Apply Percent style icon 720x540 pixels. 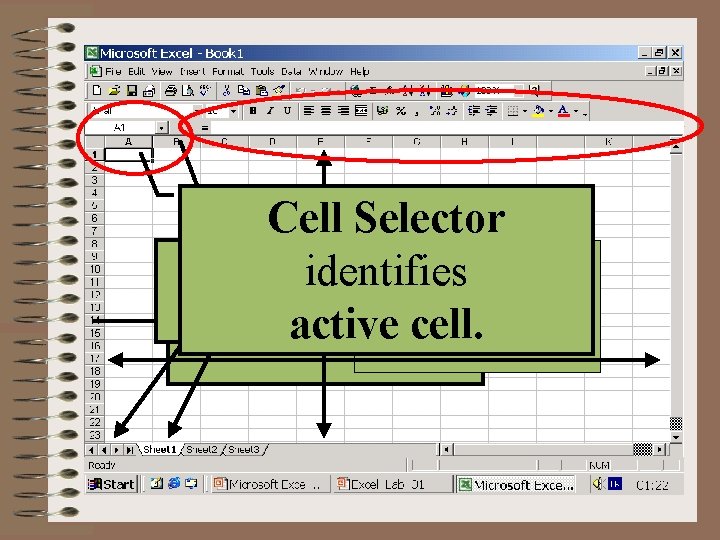(401, 111)
